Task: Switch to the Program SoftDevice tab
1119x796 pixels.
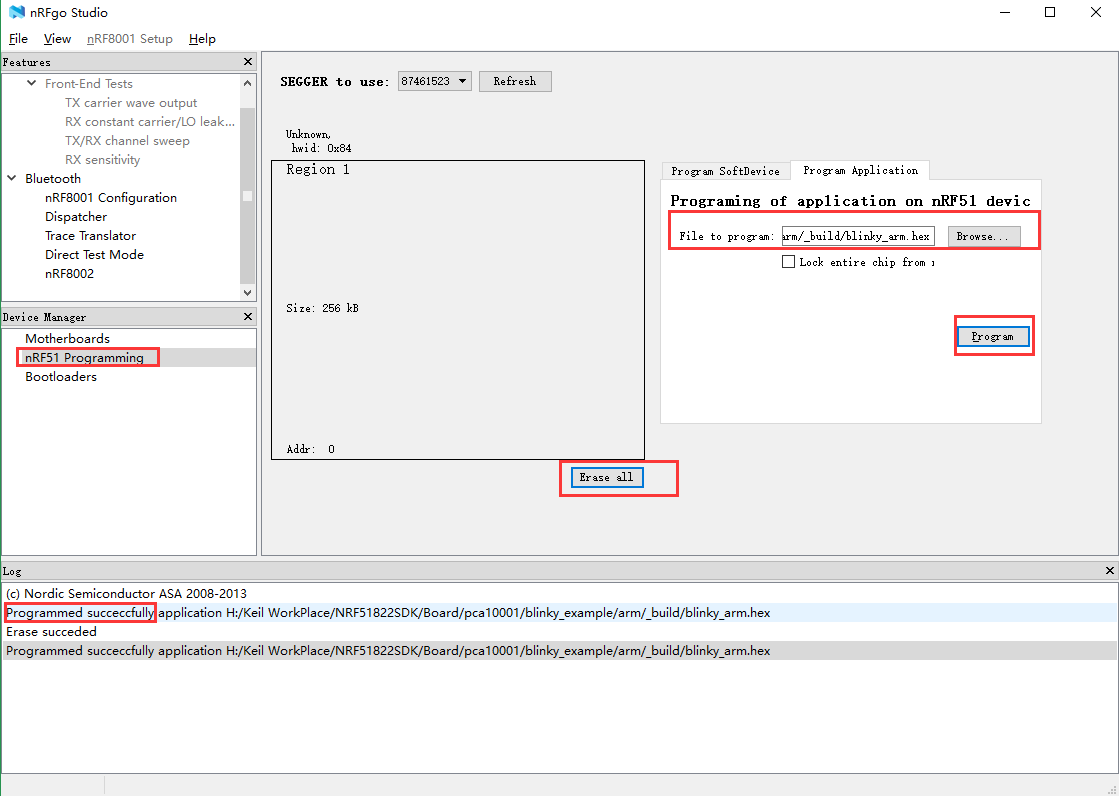Action: click(725, 171)
